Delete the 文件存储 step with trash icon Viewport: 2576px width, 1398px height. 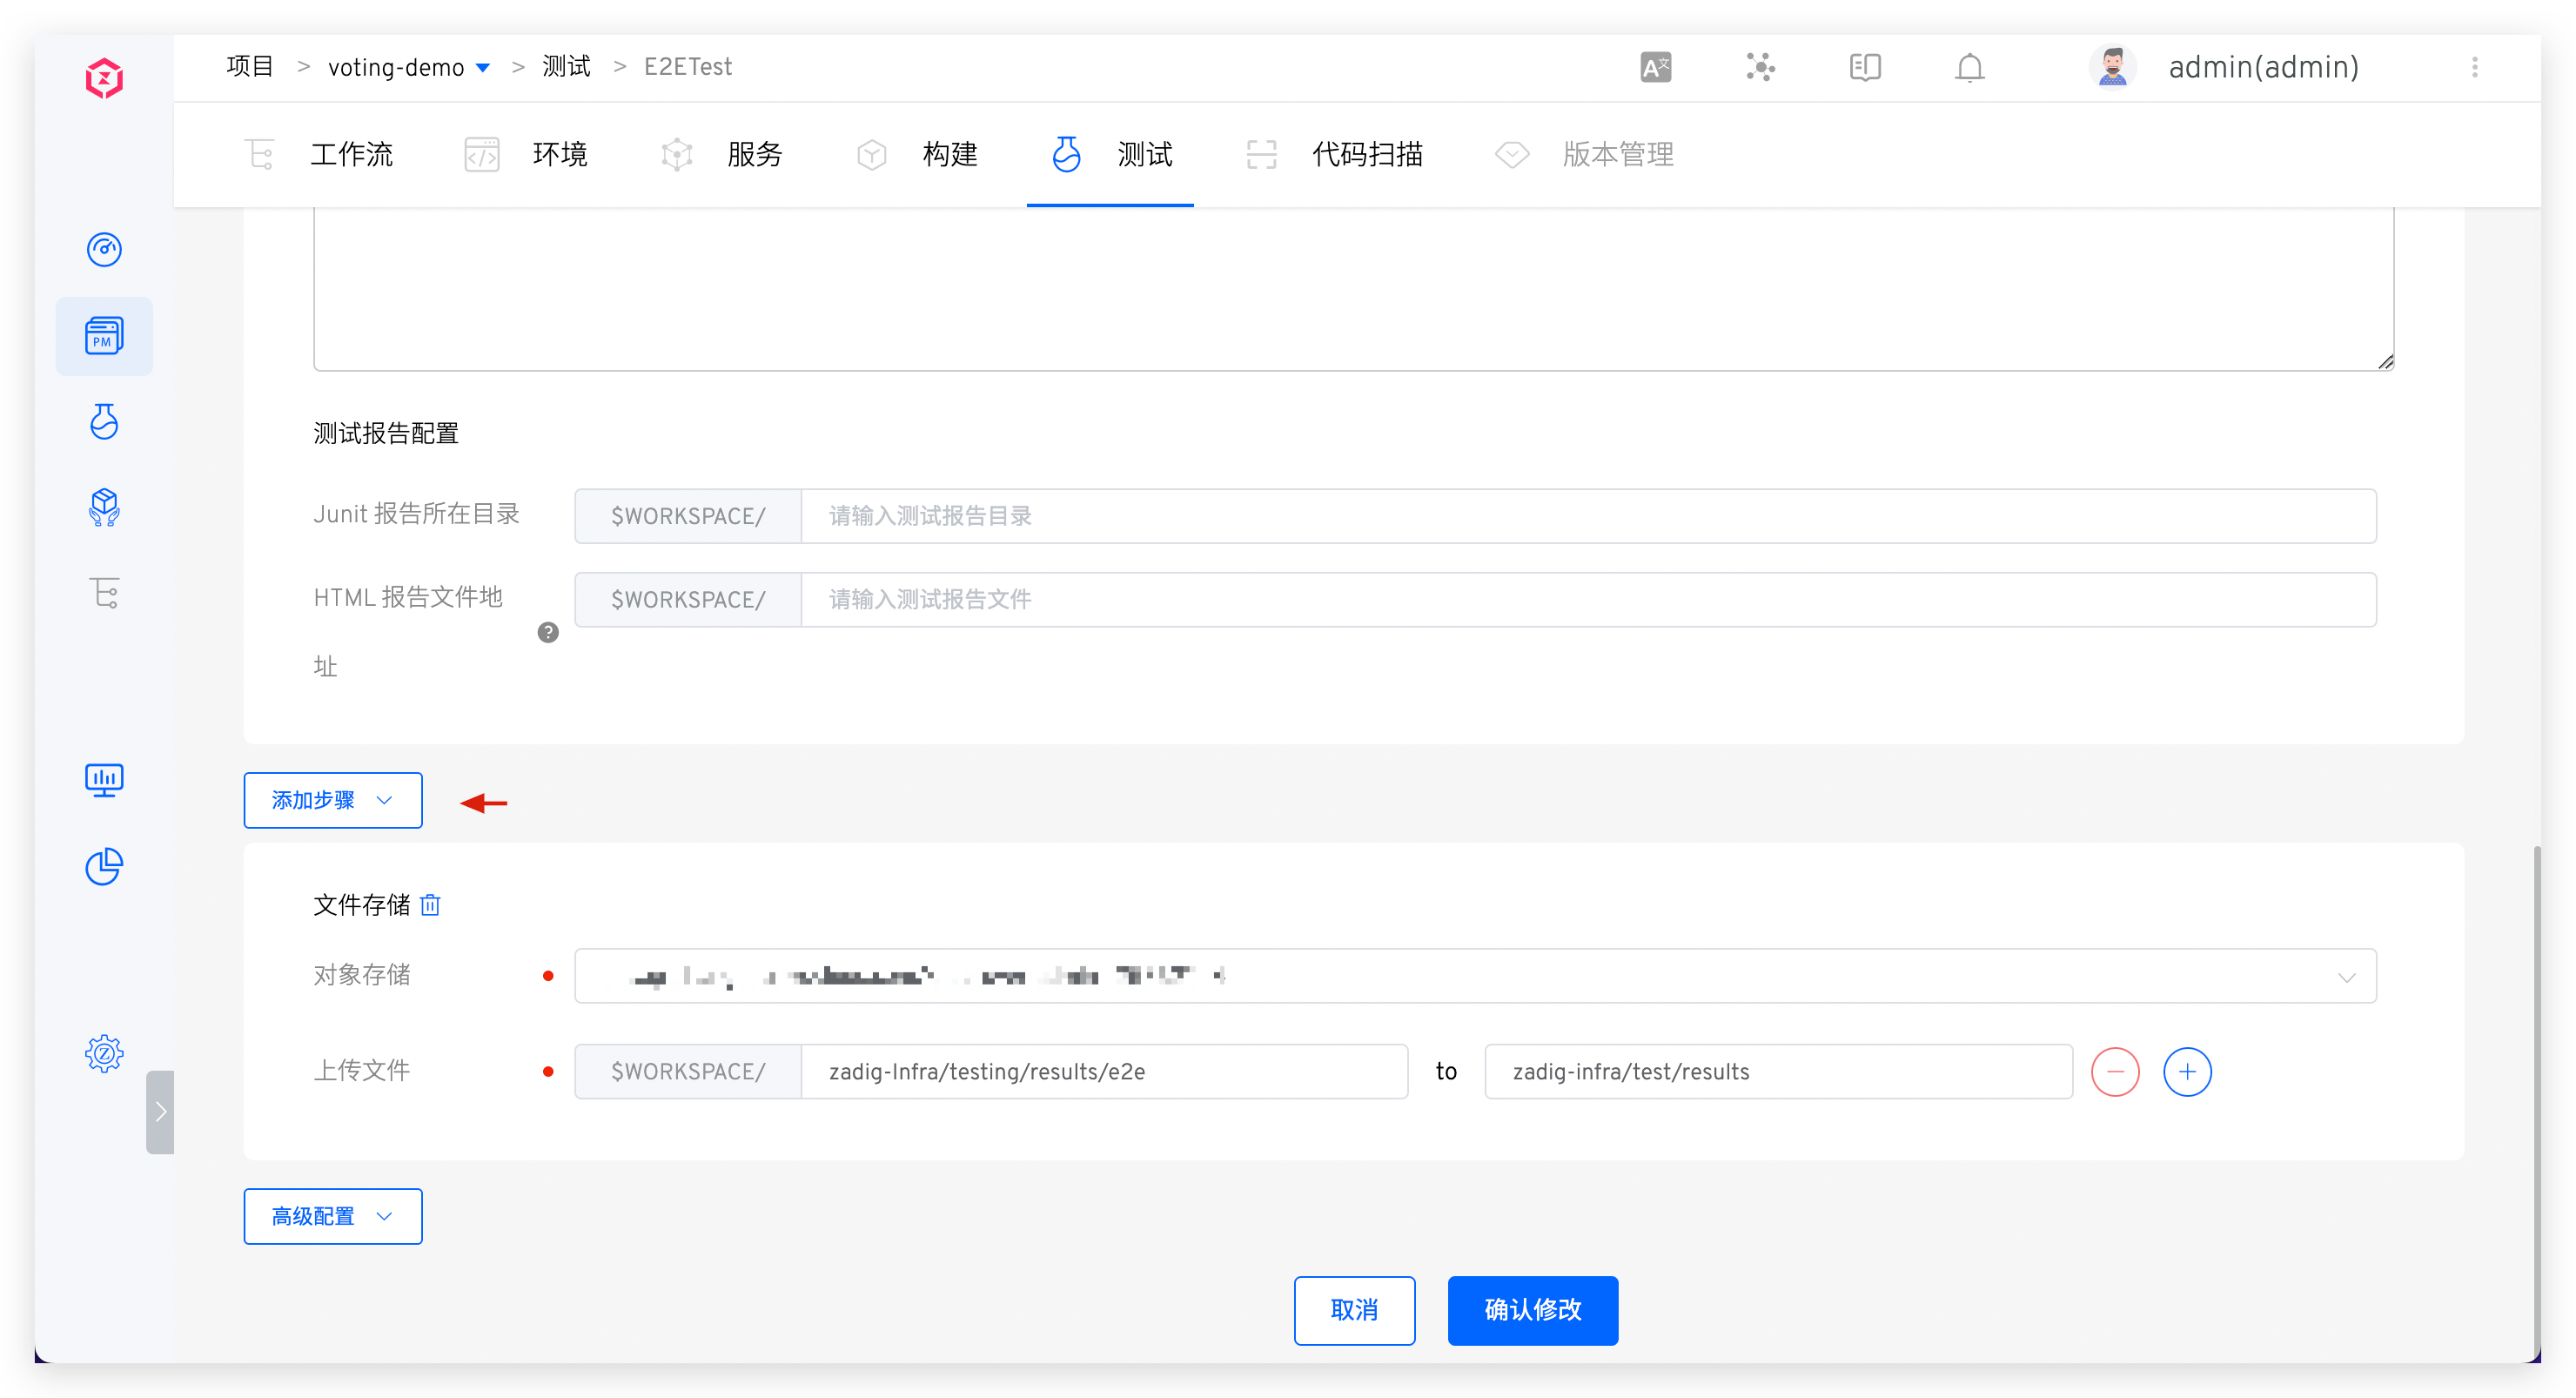tap(430, 905)
